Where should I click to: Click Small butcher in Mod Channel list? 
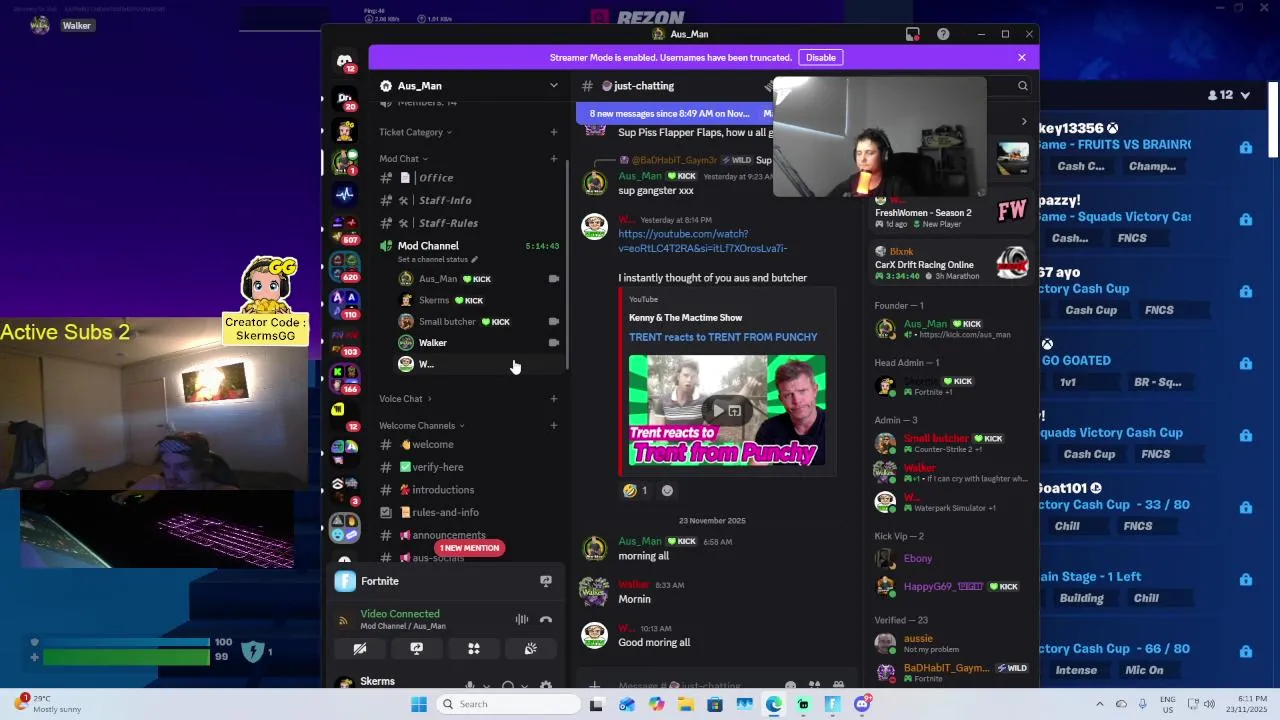[480, 321]
